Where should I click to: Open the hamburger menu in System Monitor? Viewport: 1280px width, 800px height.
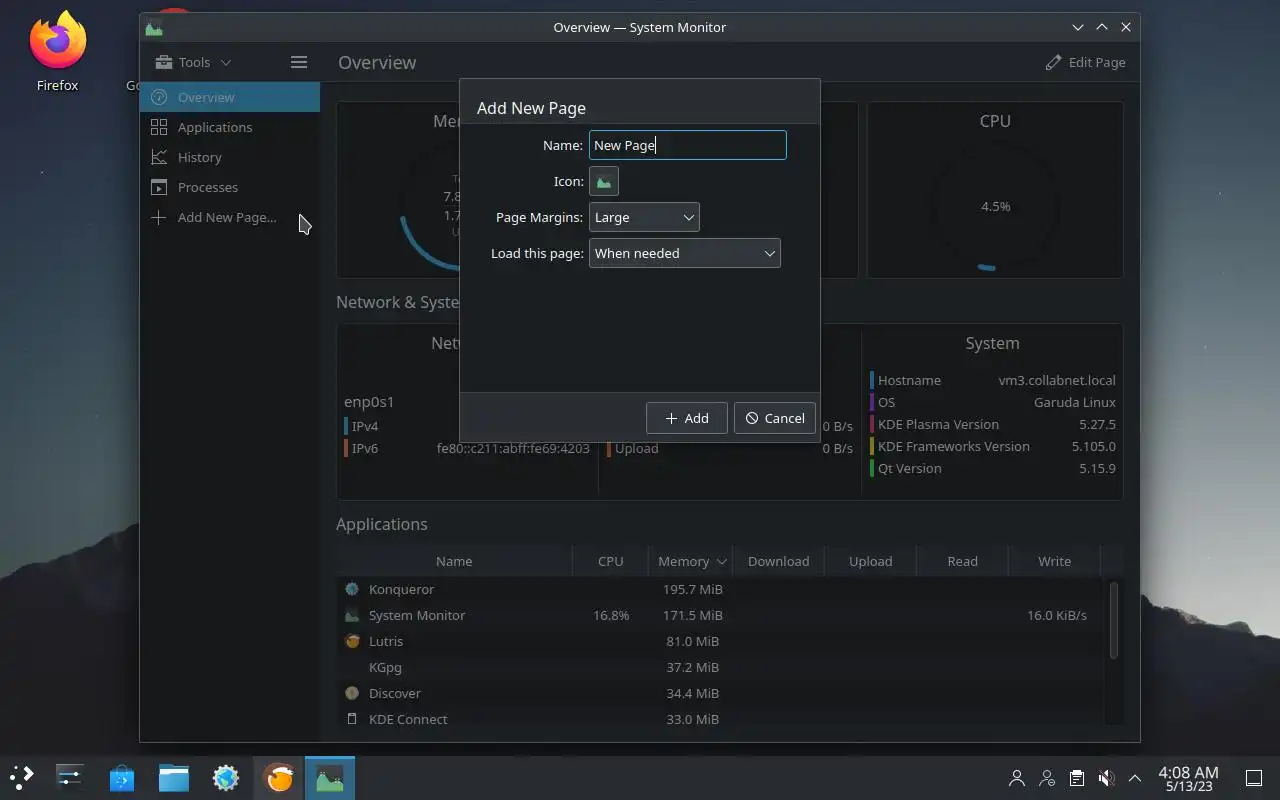tap(298, 62)
